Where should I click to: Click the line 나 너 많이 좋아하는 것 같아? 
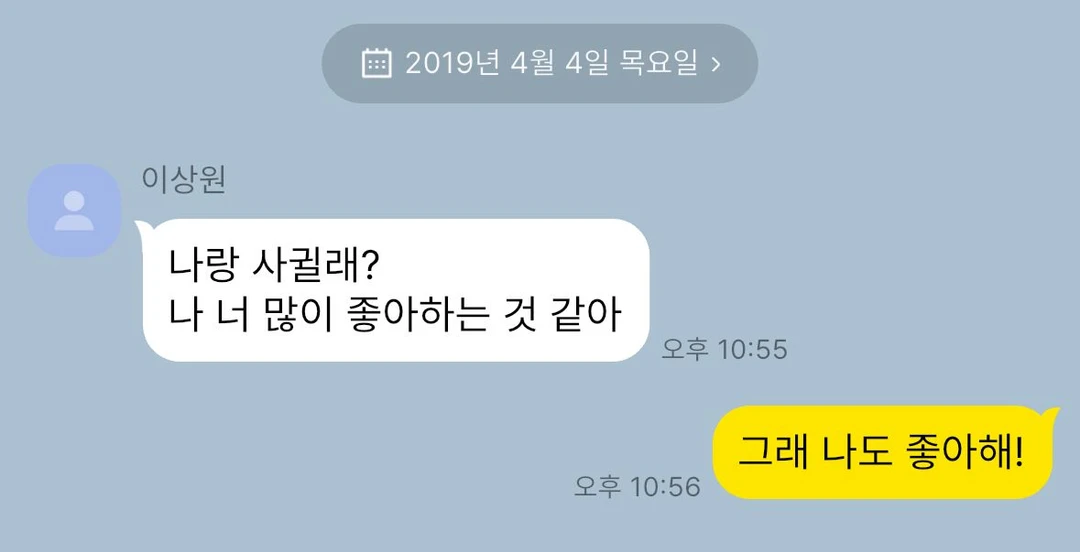click(395, 316)
